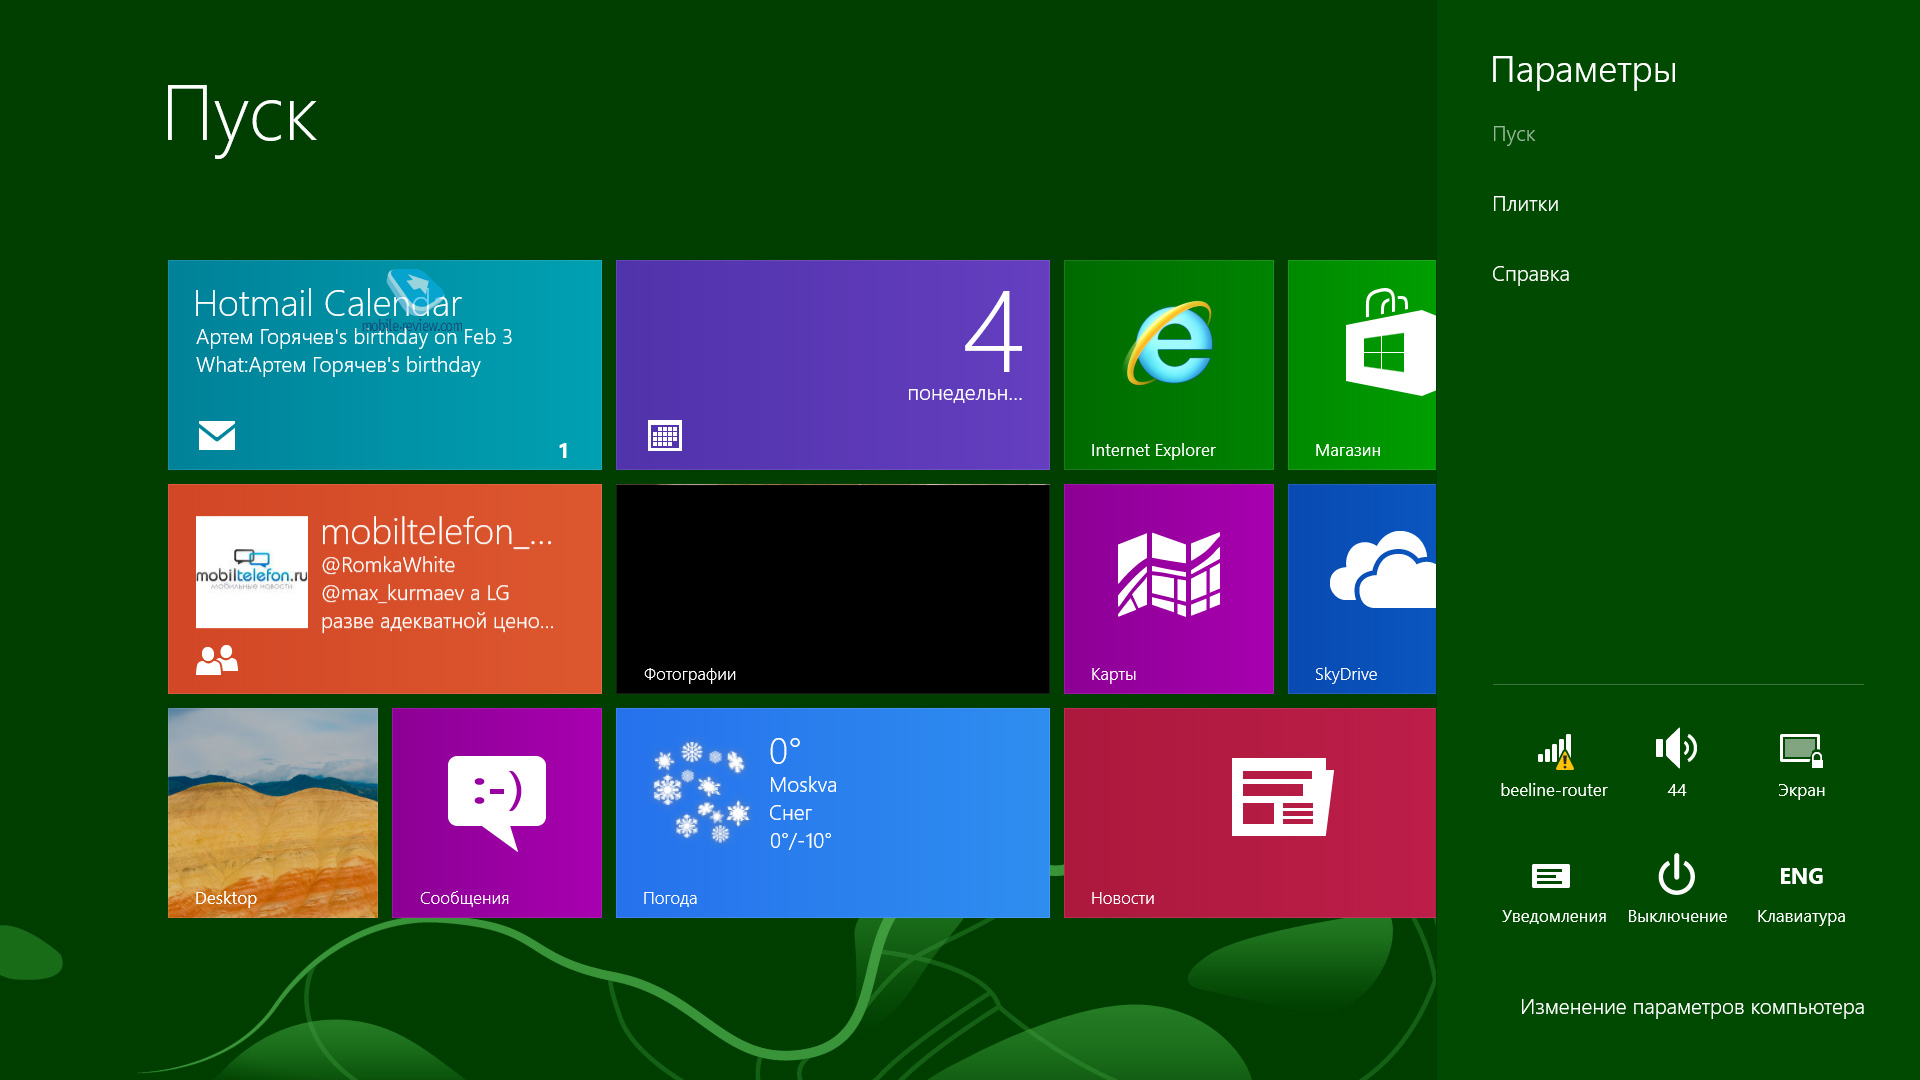Open the Новости news tile
This screenshot has width=1920, height=1080.
1250,813
